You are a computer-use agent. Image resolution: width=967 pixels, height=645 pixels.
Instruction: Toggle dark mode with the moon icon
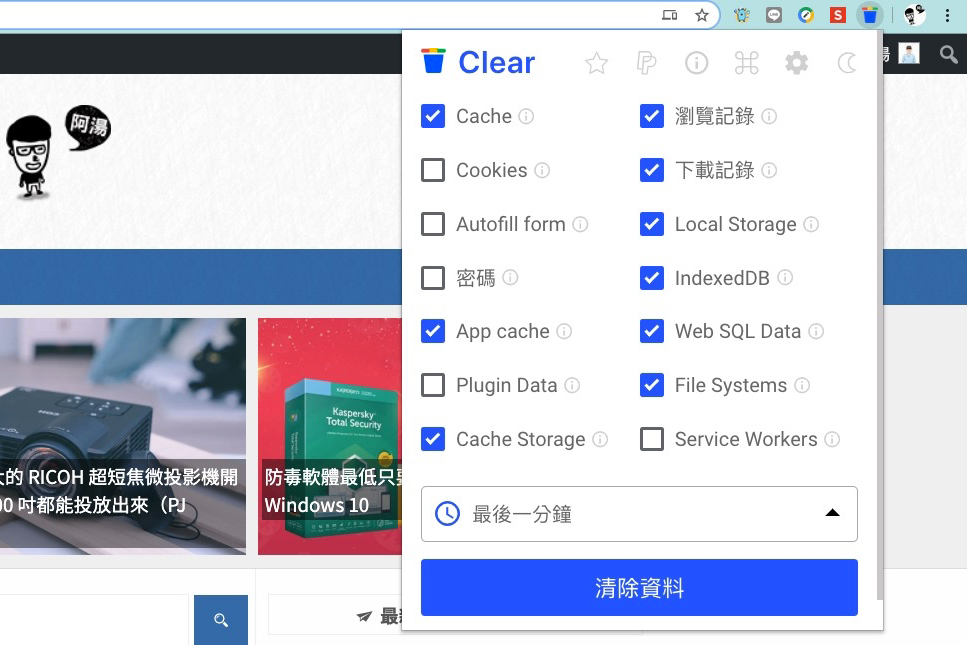pyautogui.click(x=846, y=62)
